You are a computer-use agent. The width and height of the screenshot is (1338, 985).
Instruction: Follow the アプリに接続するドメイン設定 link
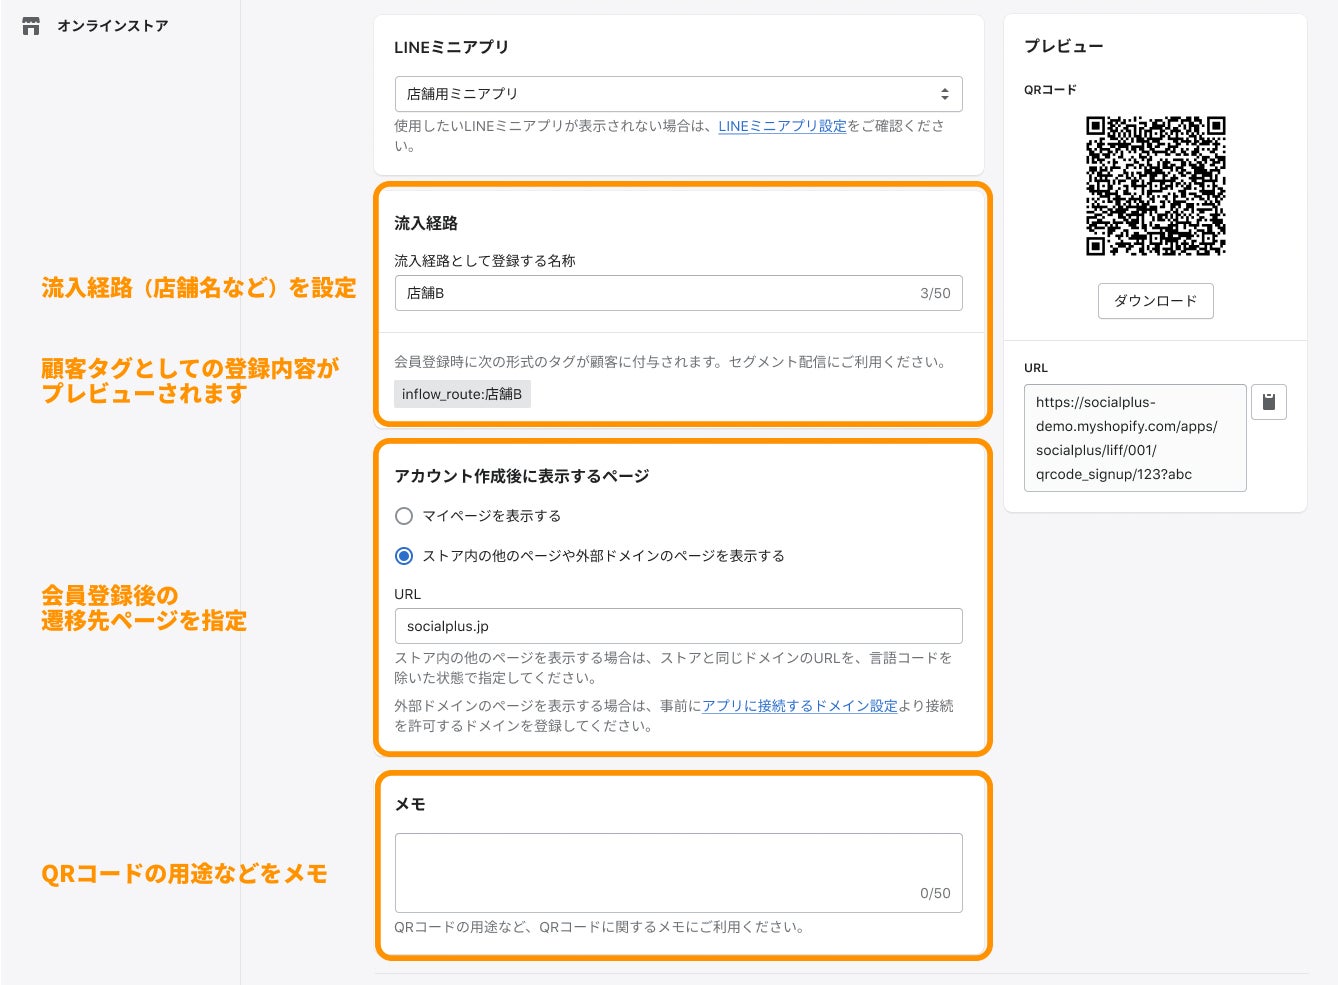pos(800,706)
